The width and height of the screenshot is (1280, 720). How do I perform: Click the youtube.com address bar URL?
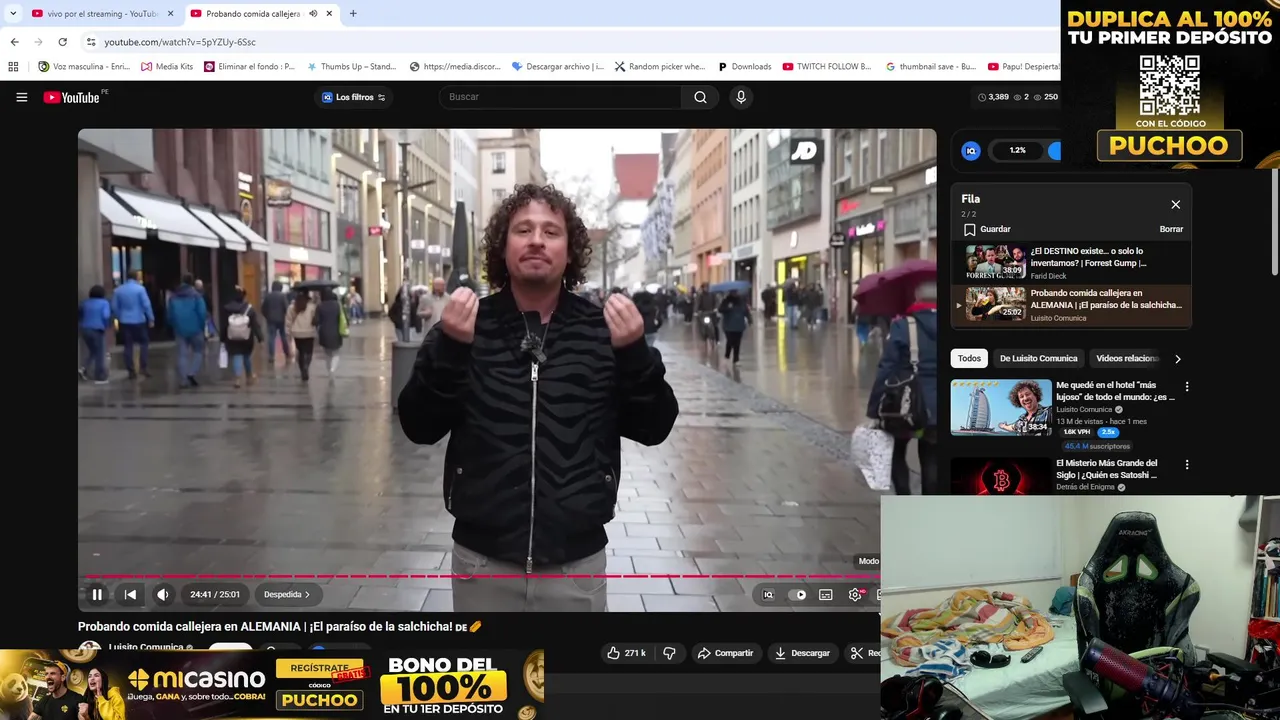[x=180, y=42]
